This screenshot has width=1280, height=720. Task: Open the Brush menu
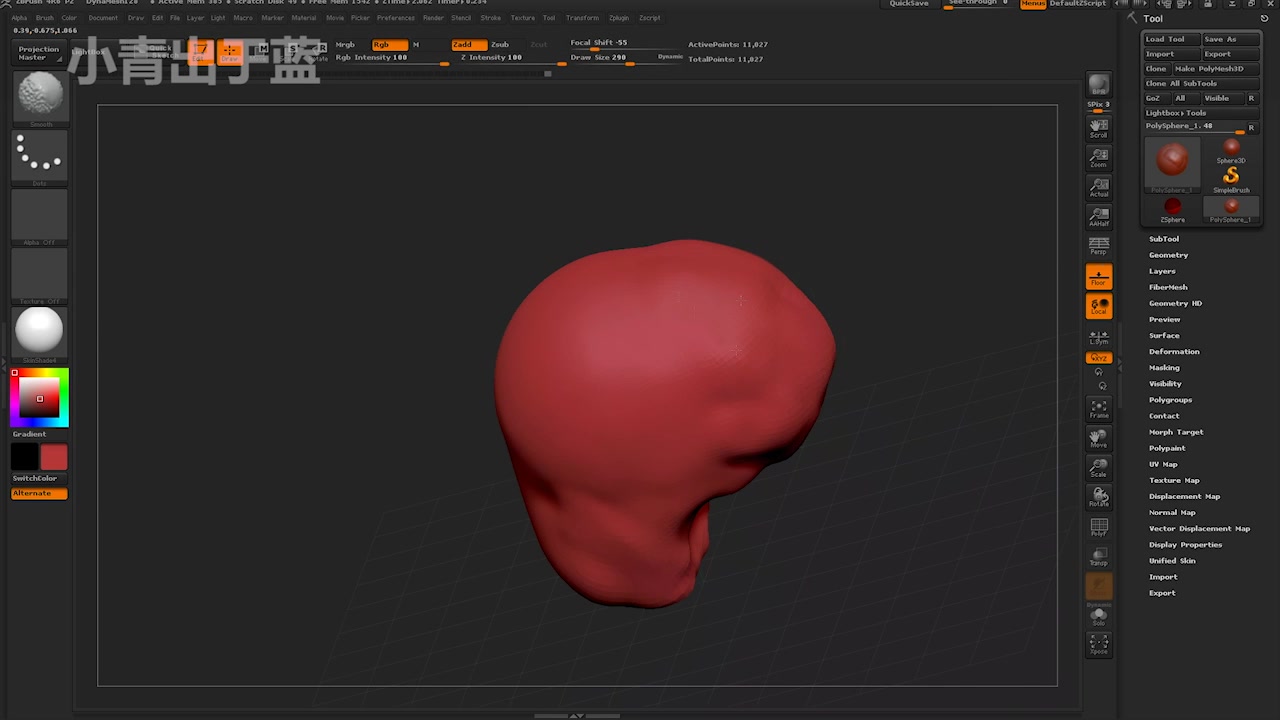(x=45, y=18)
